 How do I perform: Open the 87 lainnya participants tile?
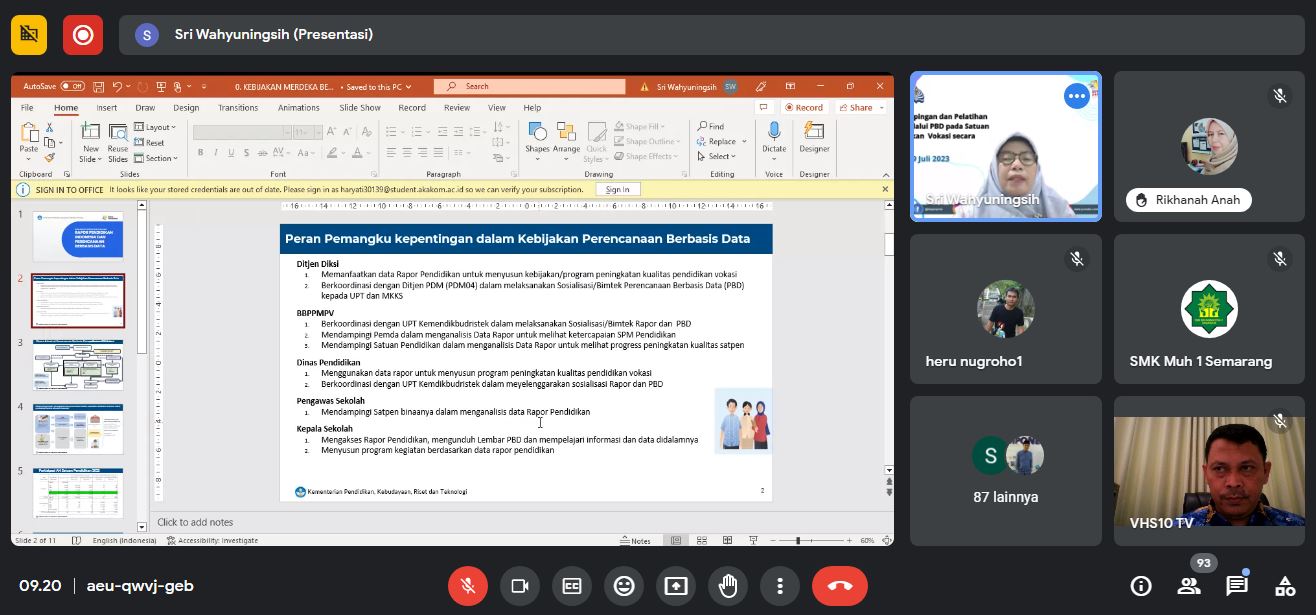(1005, 471)
